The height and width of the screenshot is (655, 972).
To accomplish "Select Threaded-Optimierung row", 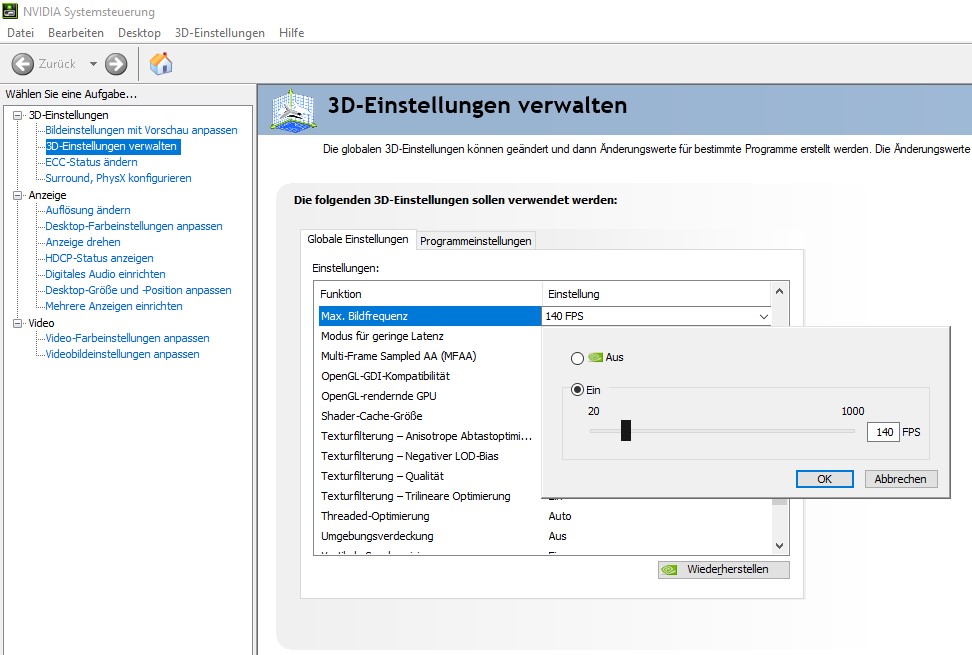I will tap(544, 516).
